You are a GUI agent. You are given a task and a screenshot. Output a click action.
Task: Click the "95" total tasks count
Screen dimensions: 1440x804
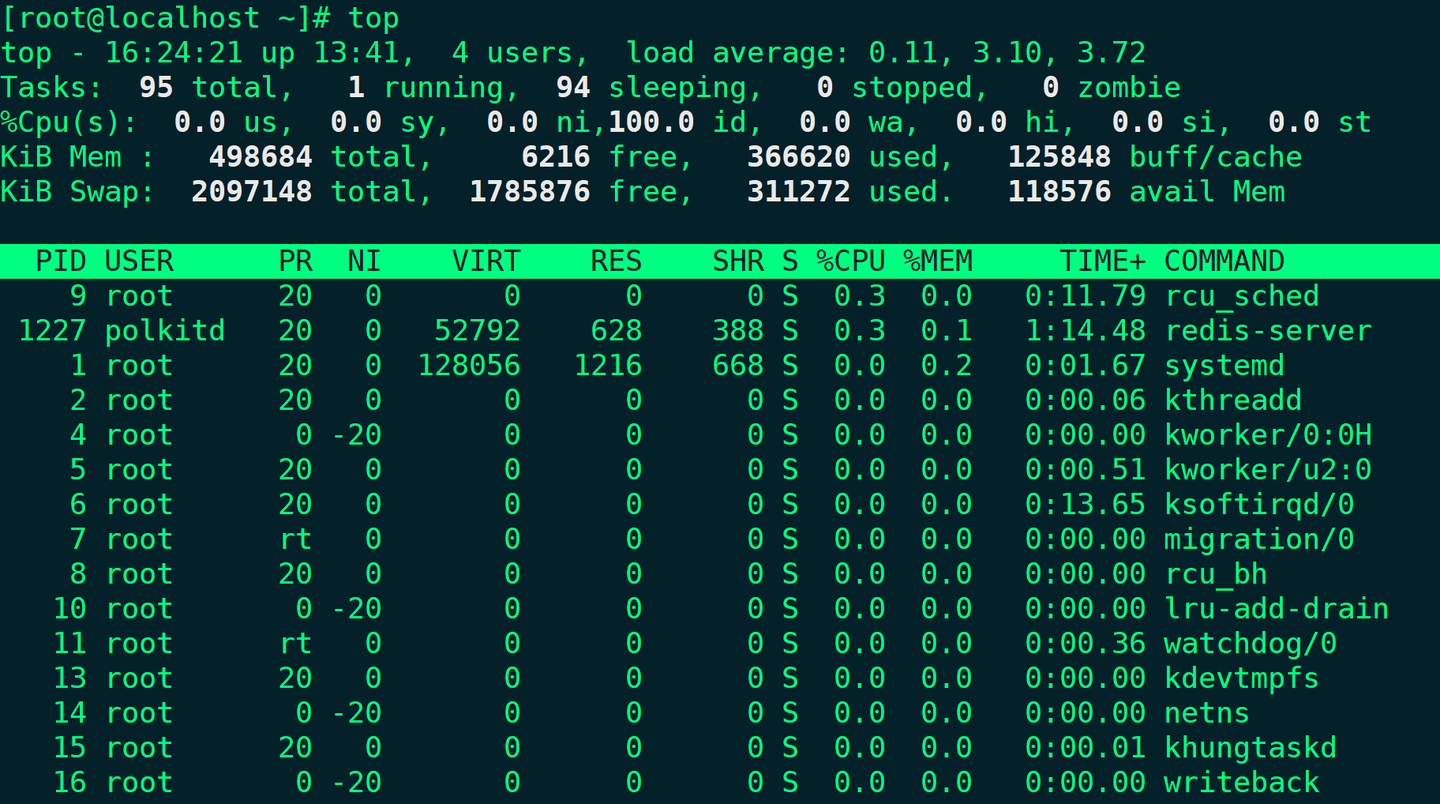point(157,87)
